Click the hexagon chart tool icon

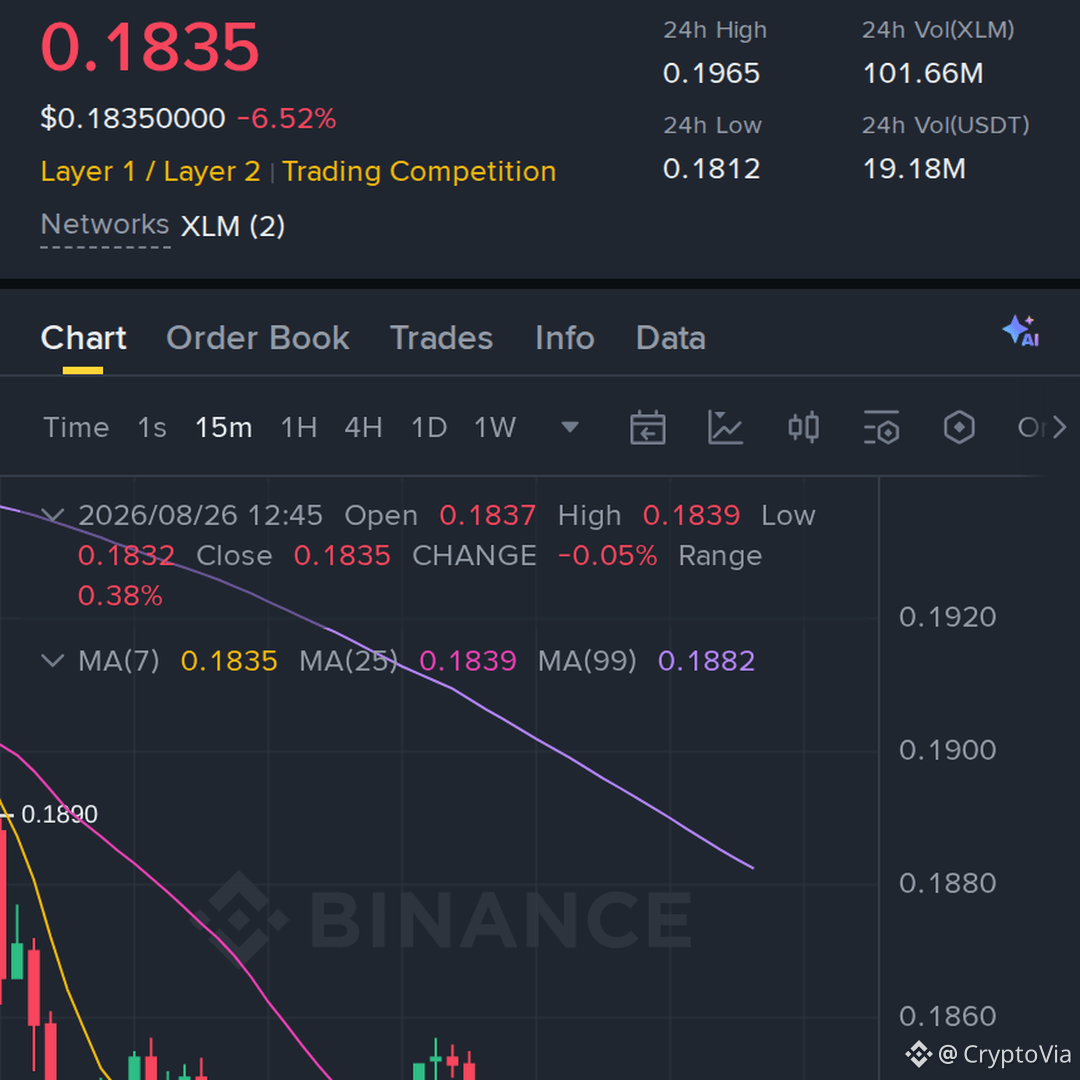click(x=959, y=428)
